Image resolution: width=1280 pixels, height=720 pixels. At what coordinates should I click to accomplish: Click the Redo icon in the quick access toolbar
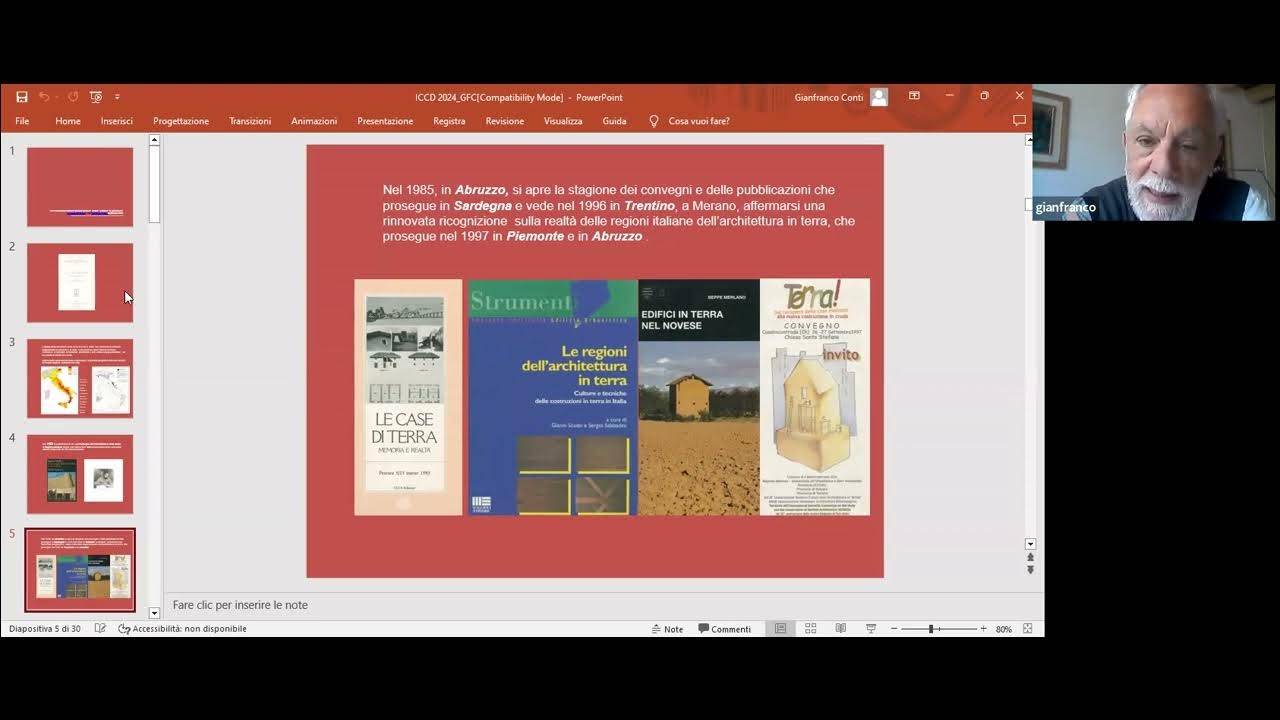(72, 97)
